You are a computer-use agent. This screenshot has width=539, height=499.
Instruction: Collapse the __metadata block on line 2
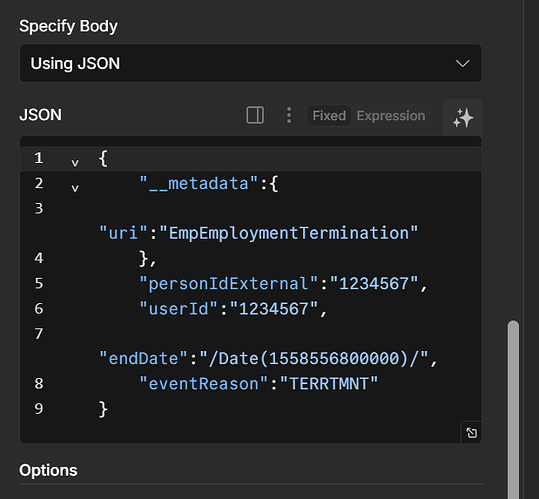pos(75,188)
